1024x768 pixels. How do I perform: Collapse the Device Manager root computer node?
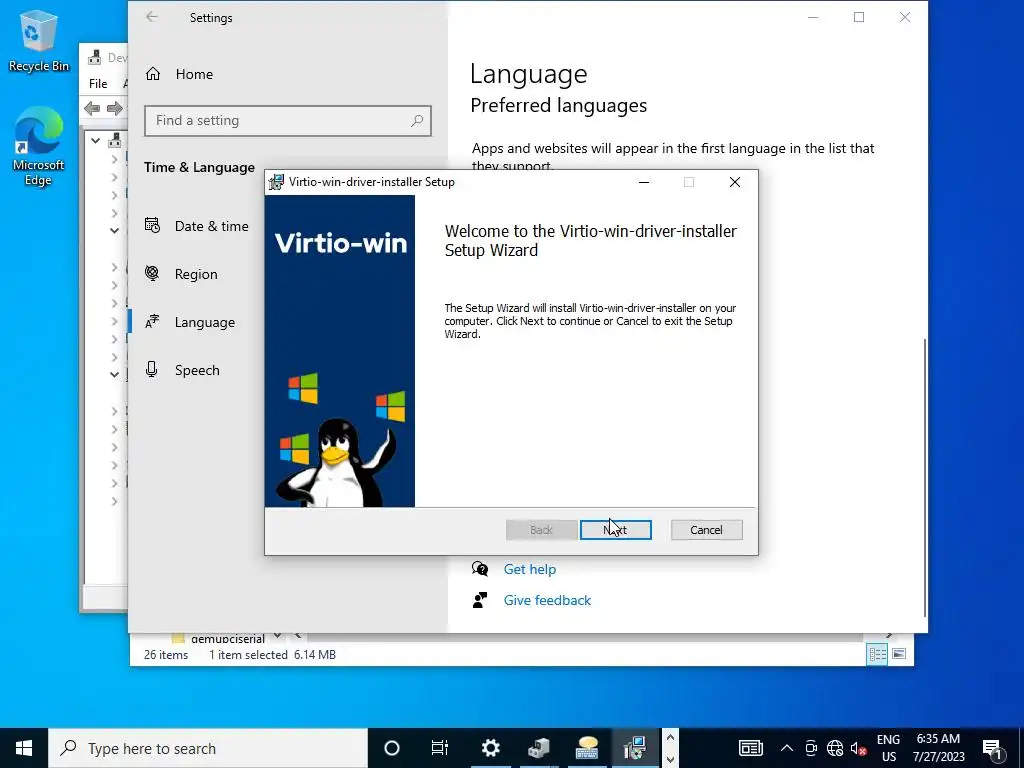tap(95, 140)
